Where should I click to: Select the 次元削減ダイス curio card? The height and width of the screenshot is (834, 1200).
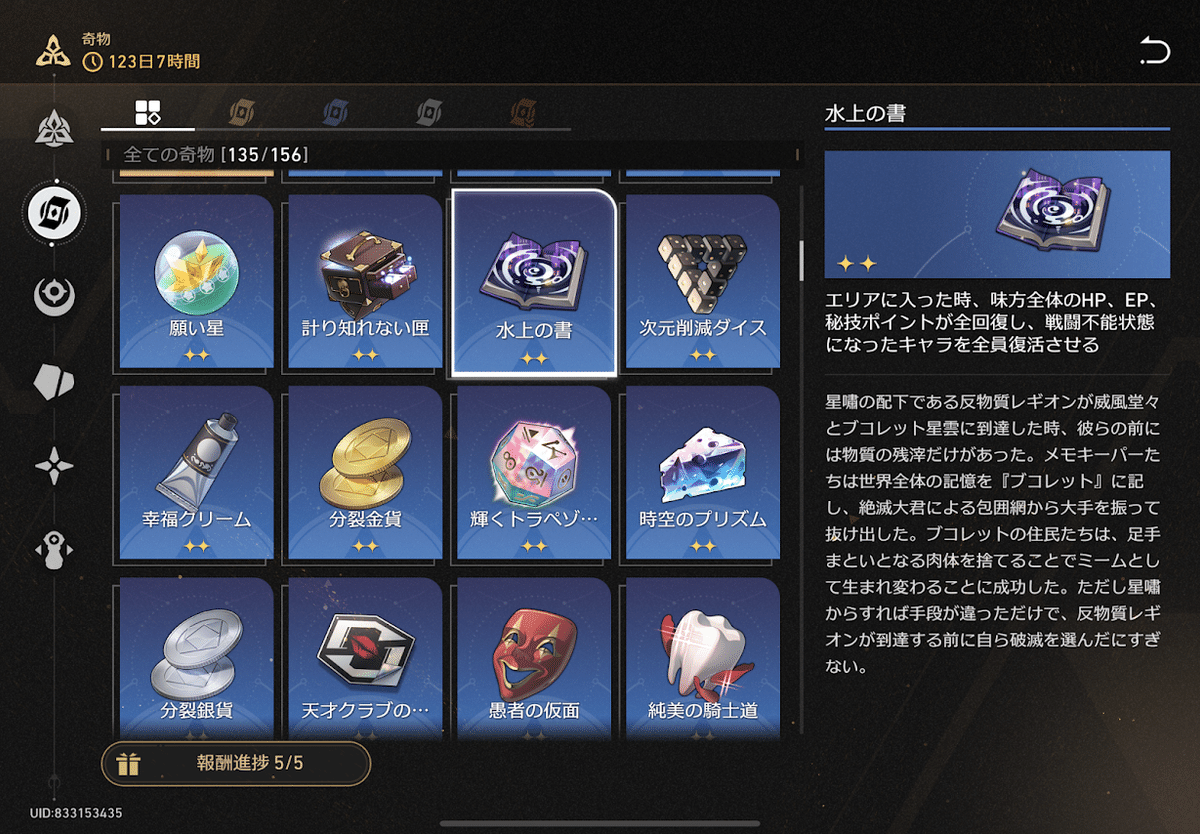click(702, 282)
